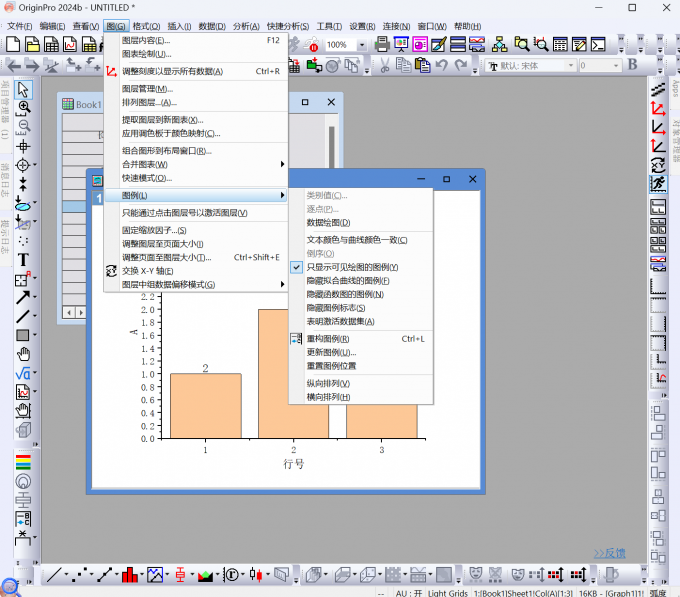Select the Rectangle drawing tool
Image resolution: width=680 pixels, height=597 pixels.
[23, 335]
